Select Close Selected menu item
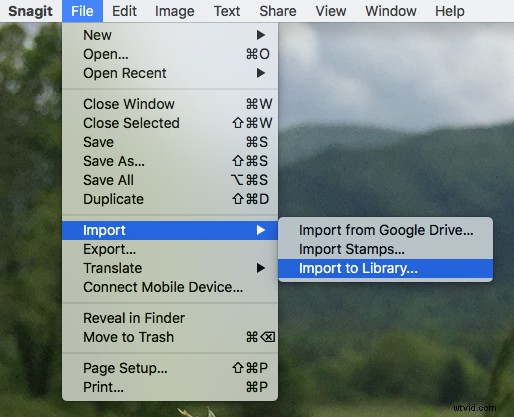The image size is (514, 417). point(170,123)
